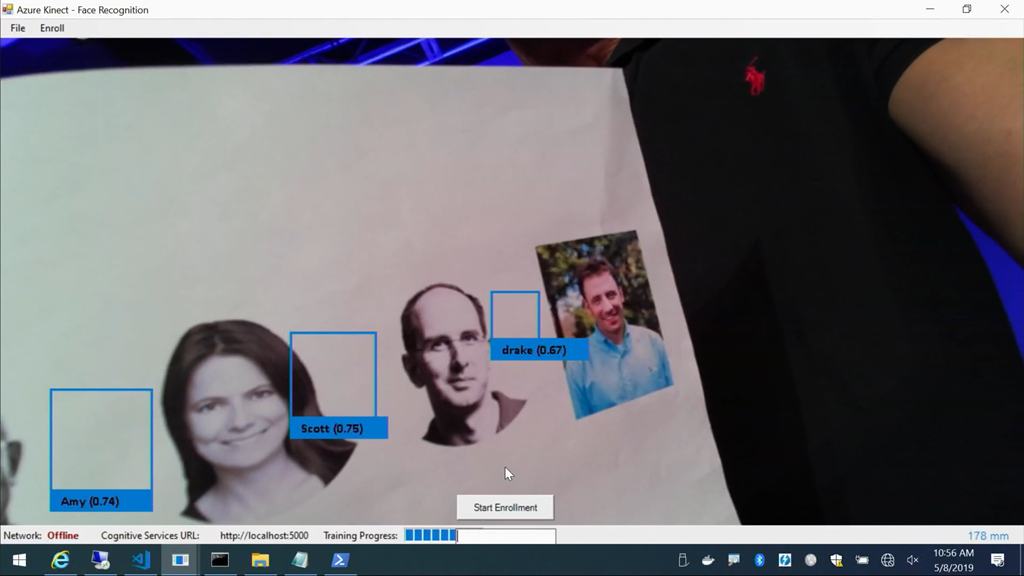The height and width of the screenshot is (576, 1024).
Task: Click the application icon in title bar
Action: coord(8,9)
